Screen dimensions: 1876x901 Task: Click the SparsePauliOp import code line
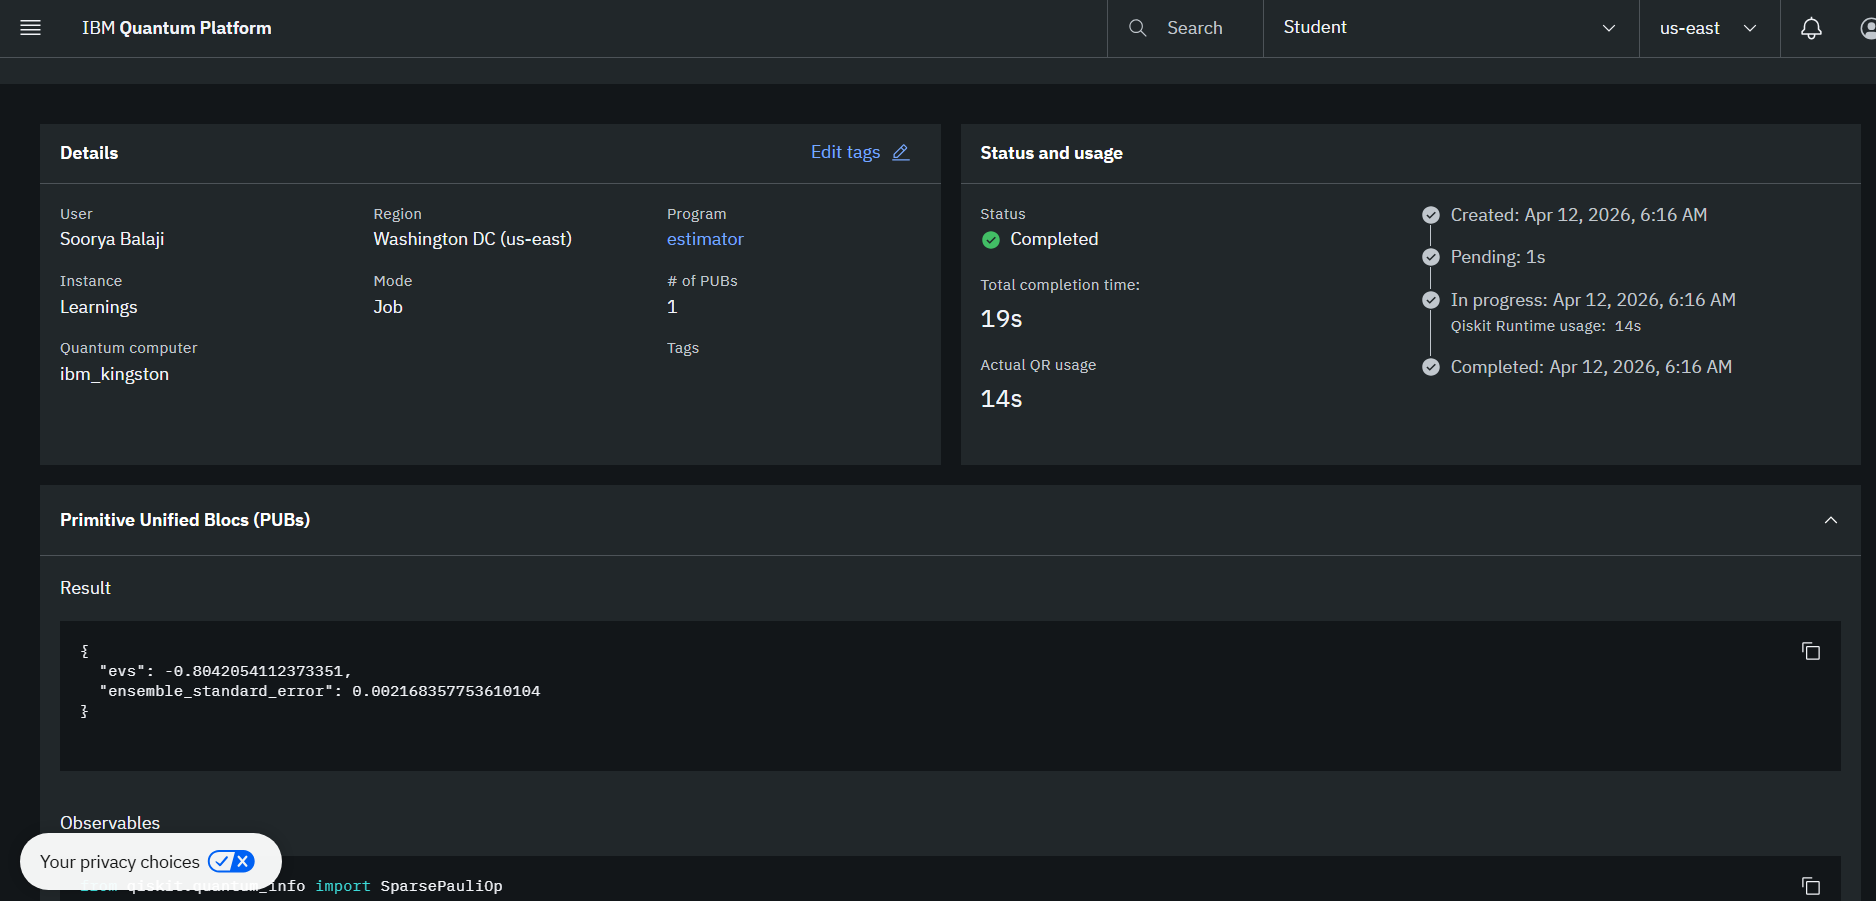[x=292, y=886]
